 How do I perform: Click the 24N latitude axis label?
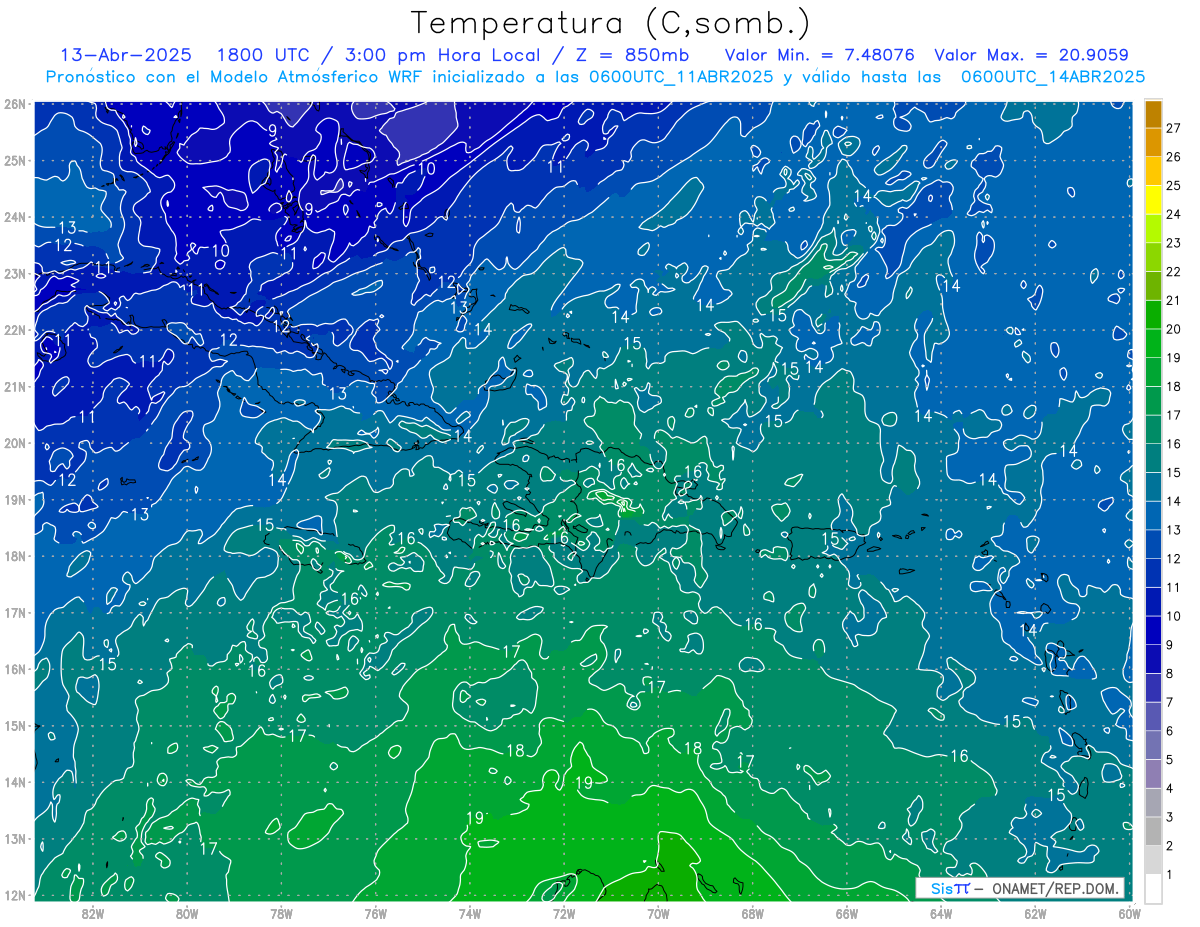pos(15,217)
